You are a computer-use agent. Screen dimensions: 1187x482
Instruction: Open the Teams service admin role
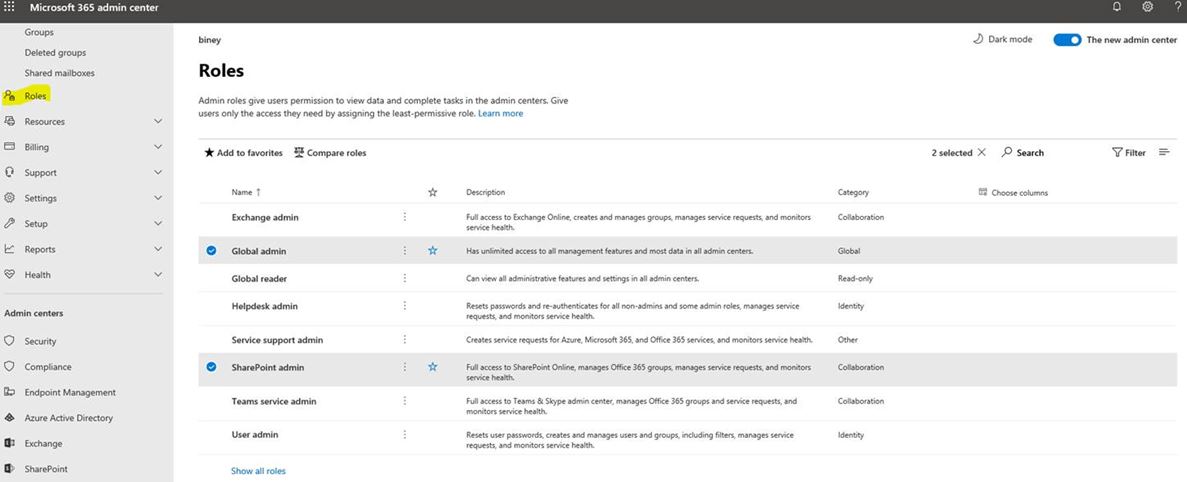[x=274, y=401]
